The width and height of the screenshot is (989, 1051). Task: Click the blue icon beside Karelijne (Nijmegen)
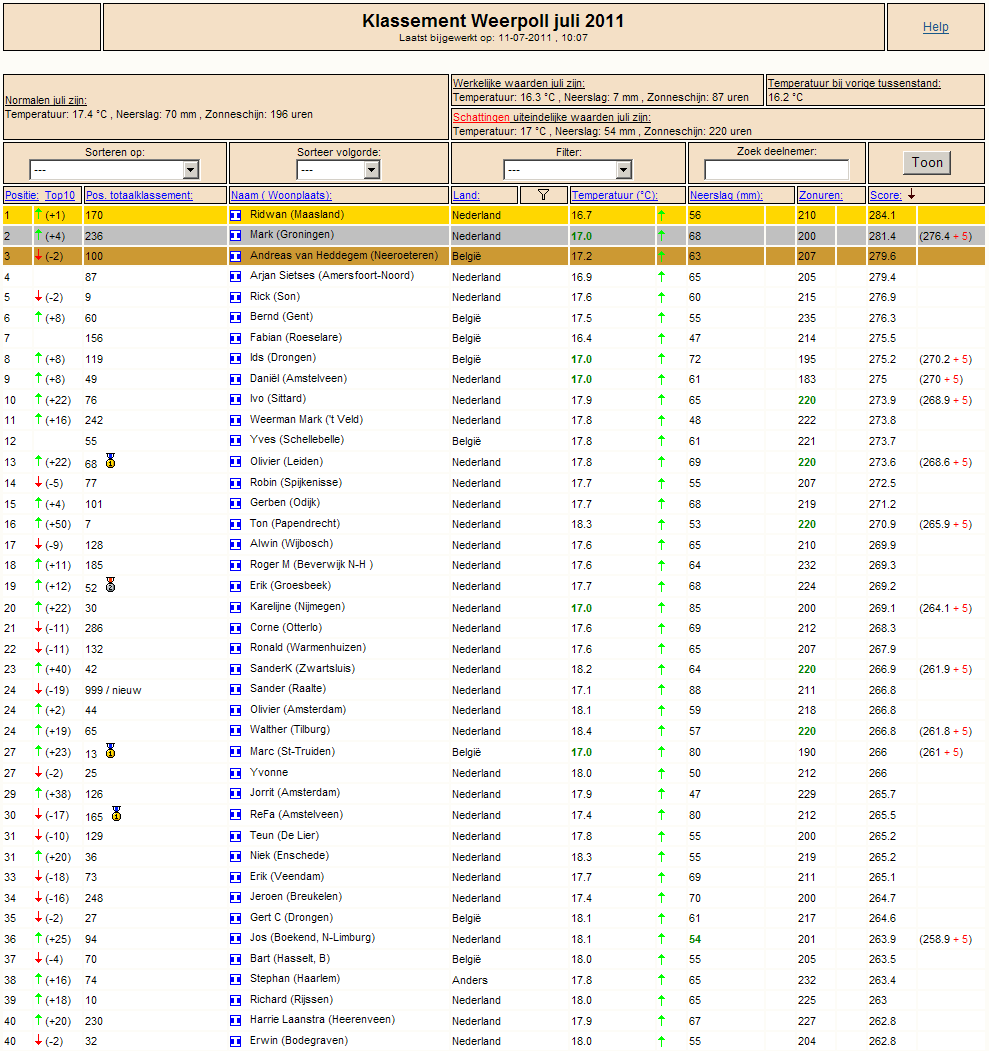coord(235,608)
